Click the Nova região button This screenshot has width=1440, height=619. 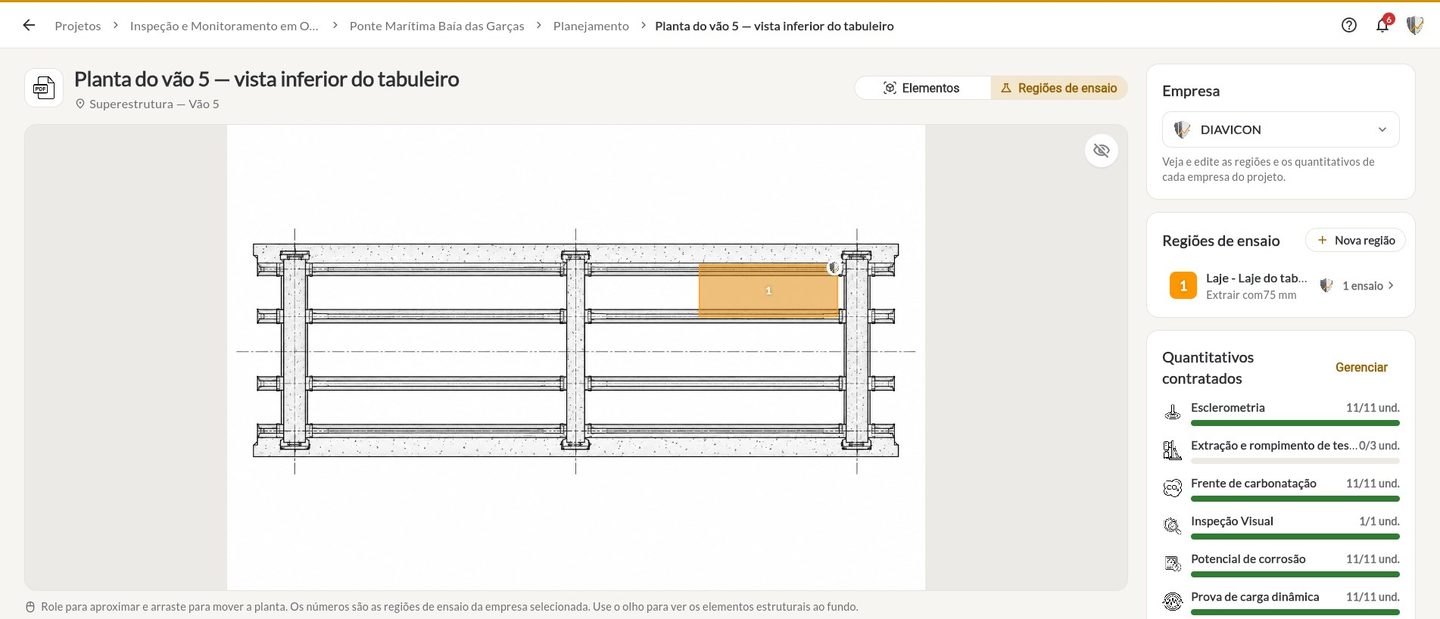point(1355,240)
